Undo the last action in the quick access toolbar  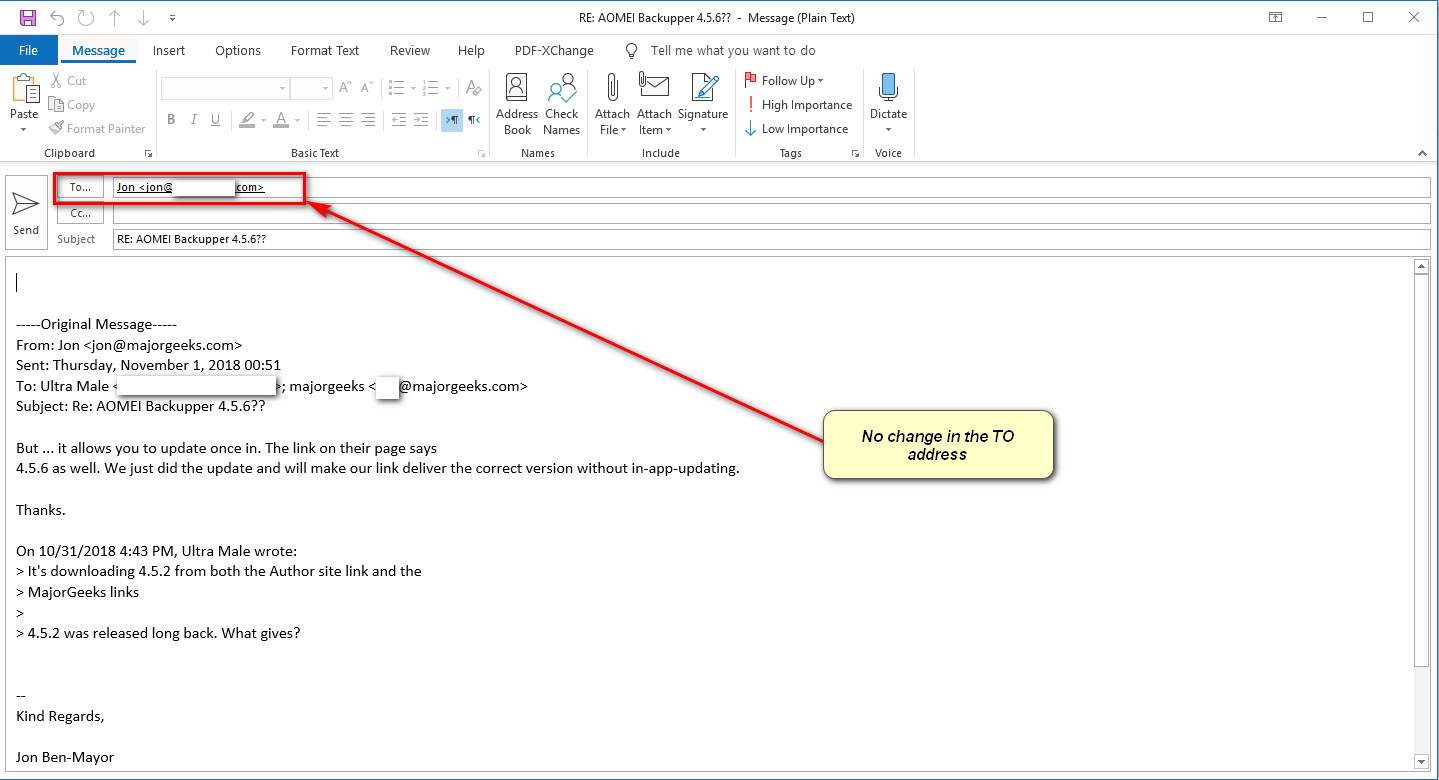(x=57, y=17)
